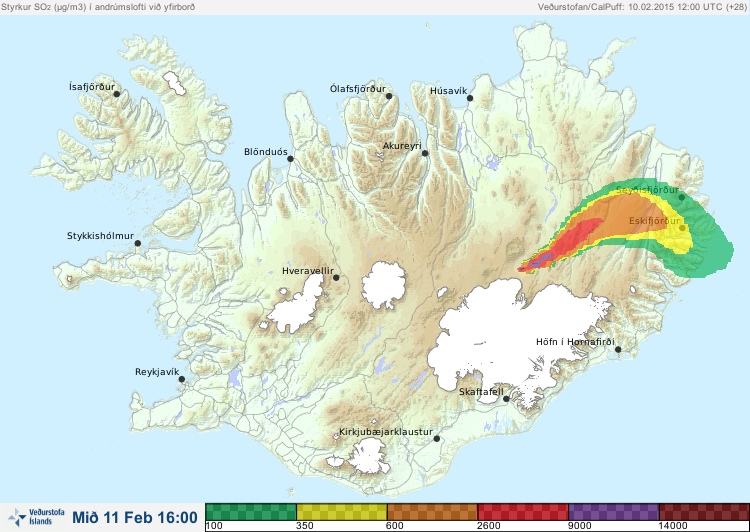The image size is (750, 532).
Task: Click the 'Eskifjörður' label
Action: point(654,221)
